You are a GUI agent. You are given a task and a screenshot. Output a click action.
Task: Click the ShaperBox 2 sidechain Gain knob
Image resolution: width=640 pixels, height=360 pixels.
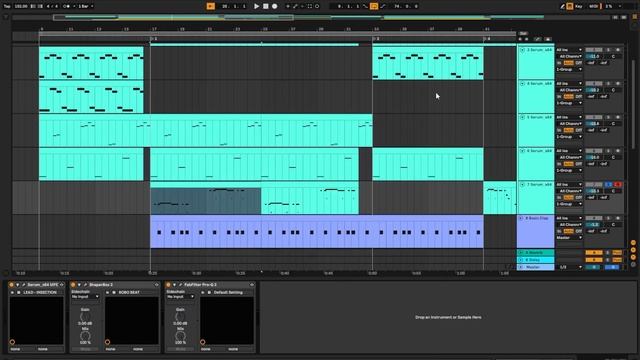[x=85, y=317]
